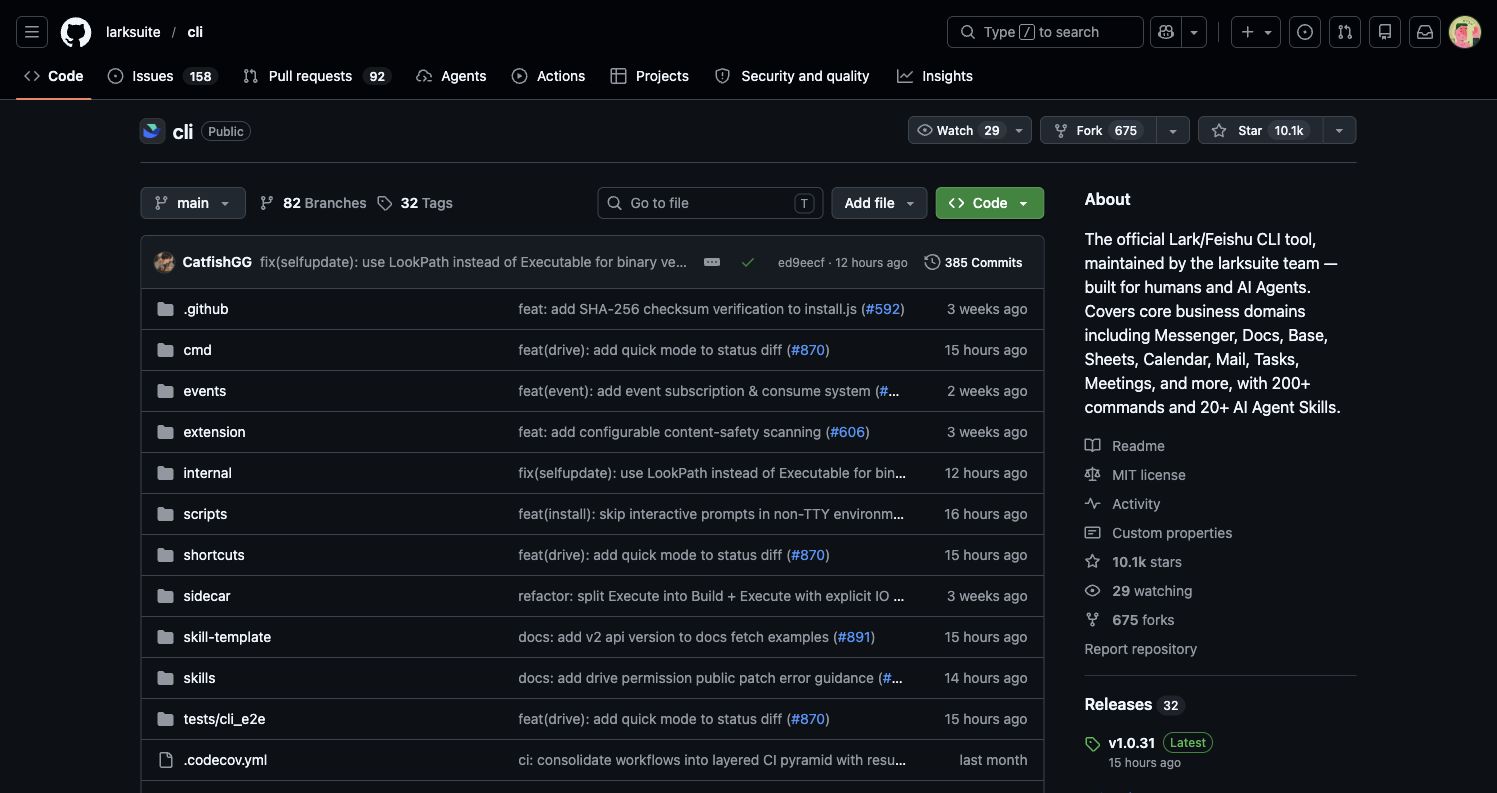Open the Add file dropdown
The height and width of the screenshot is (793, 1497).
(879, 203)
